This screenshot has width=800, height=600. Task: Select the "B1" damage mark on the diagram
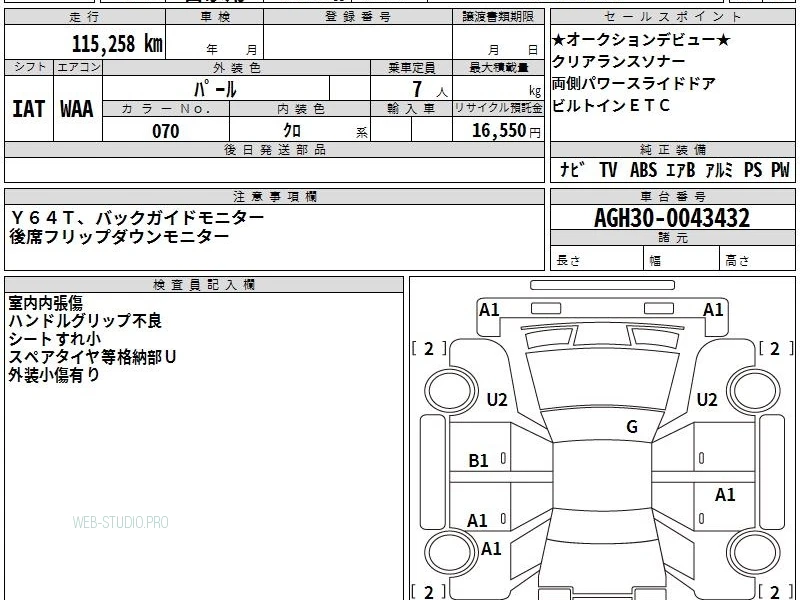point(479,461)
